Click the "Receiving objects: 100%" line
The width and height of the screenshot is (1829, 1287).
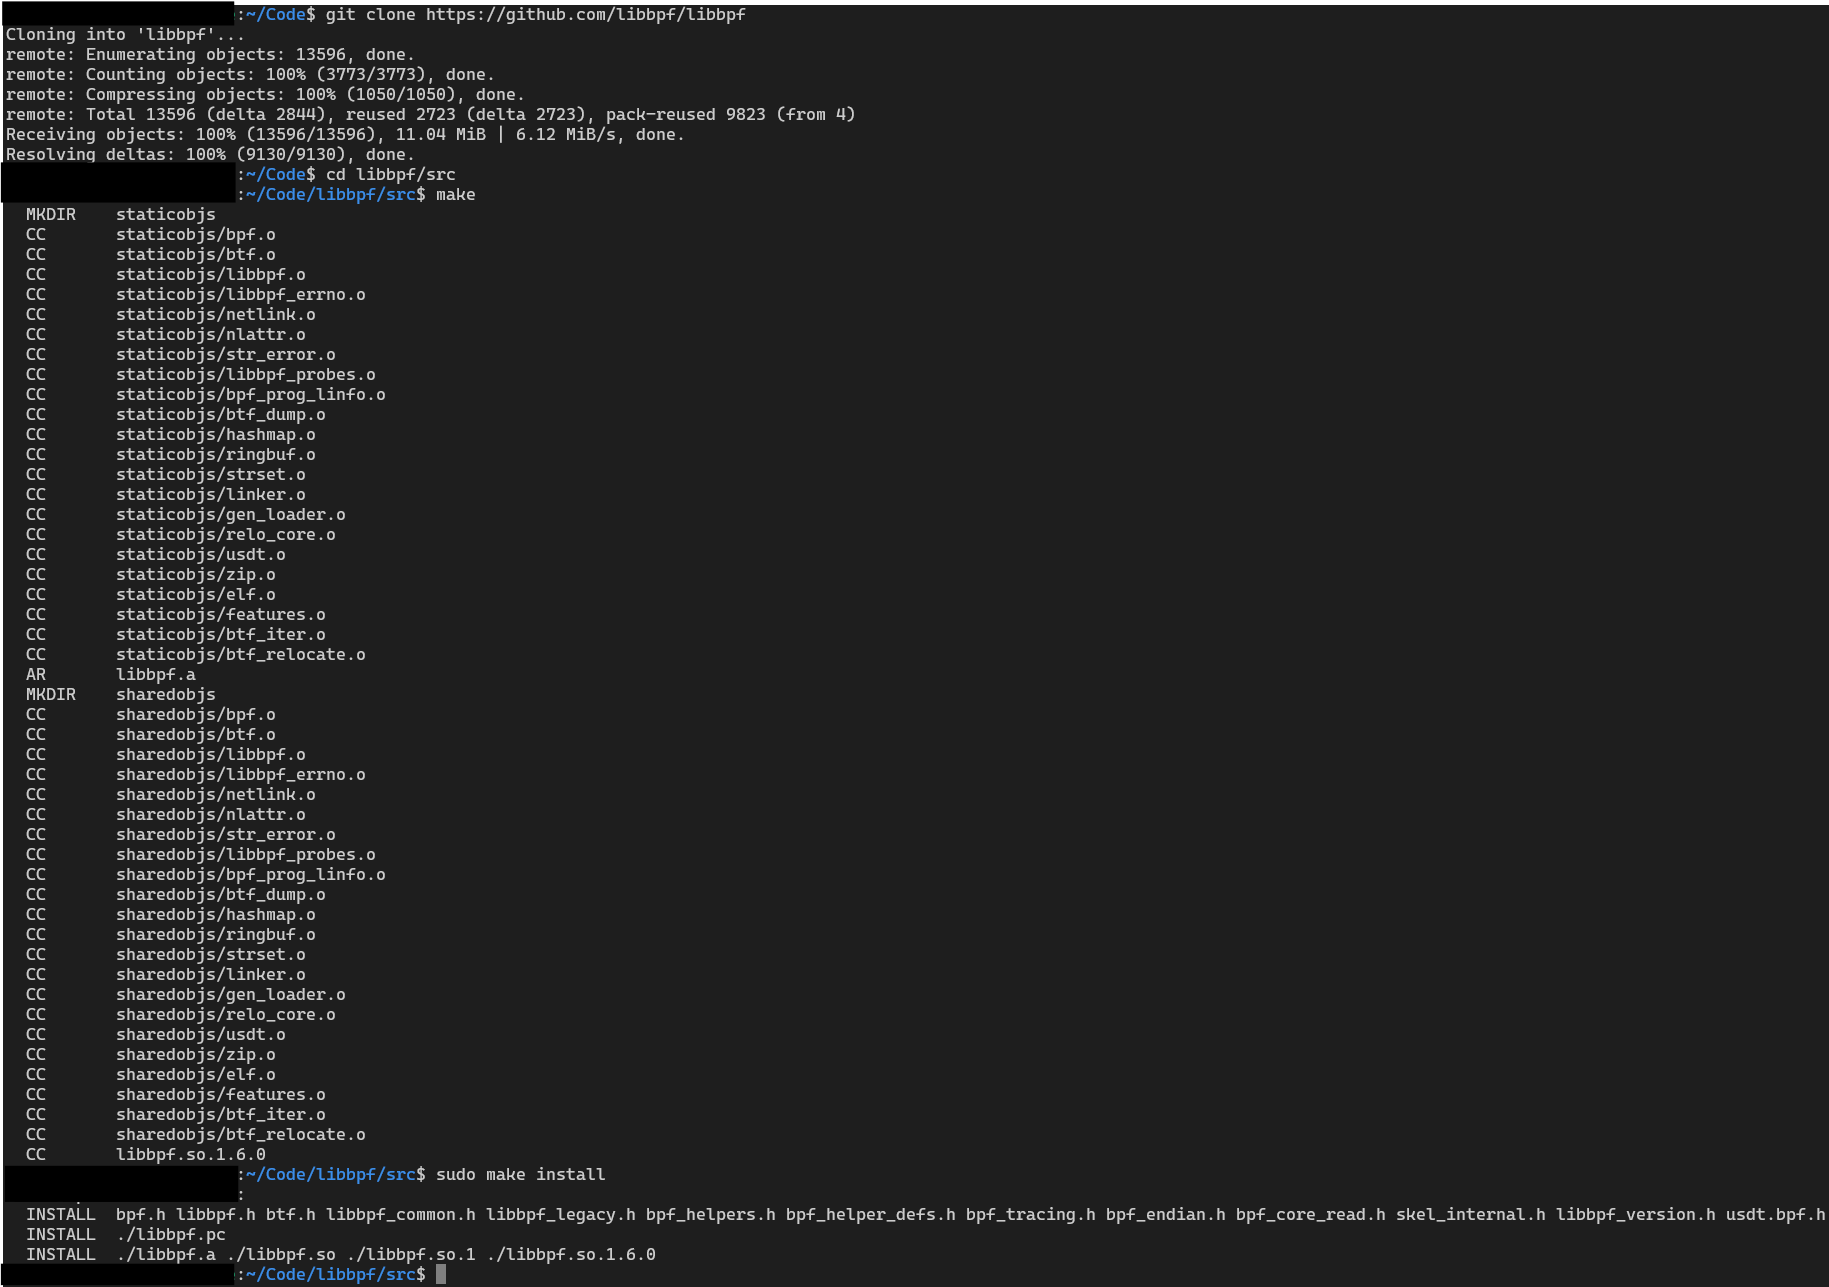[345, 135]
